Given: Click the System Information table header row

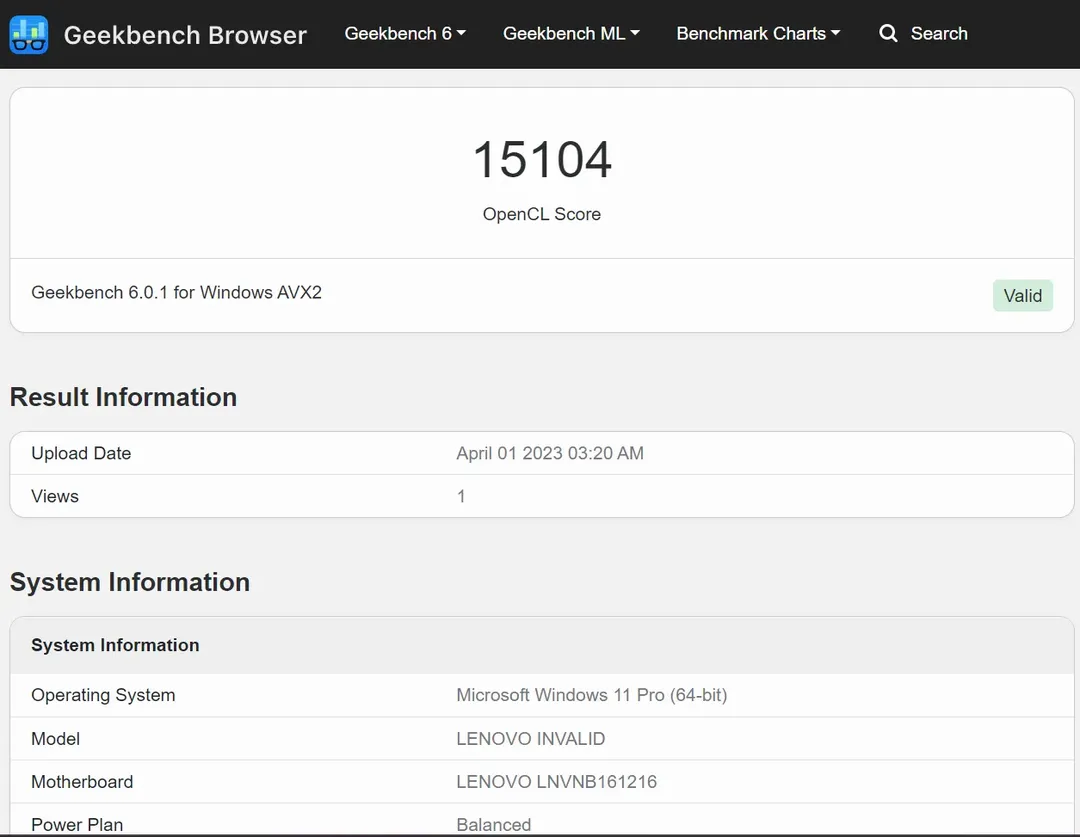Looking at the screenshot, I should coord(115,645).
